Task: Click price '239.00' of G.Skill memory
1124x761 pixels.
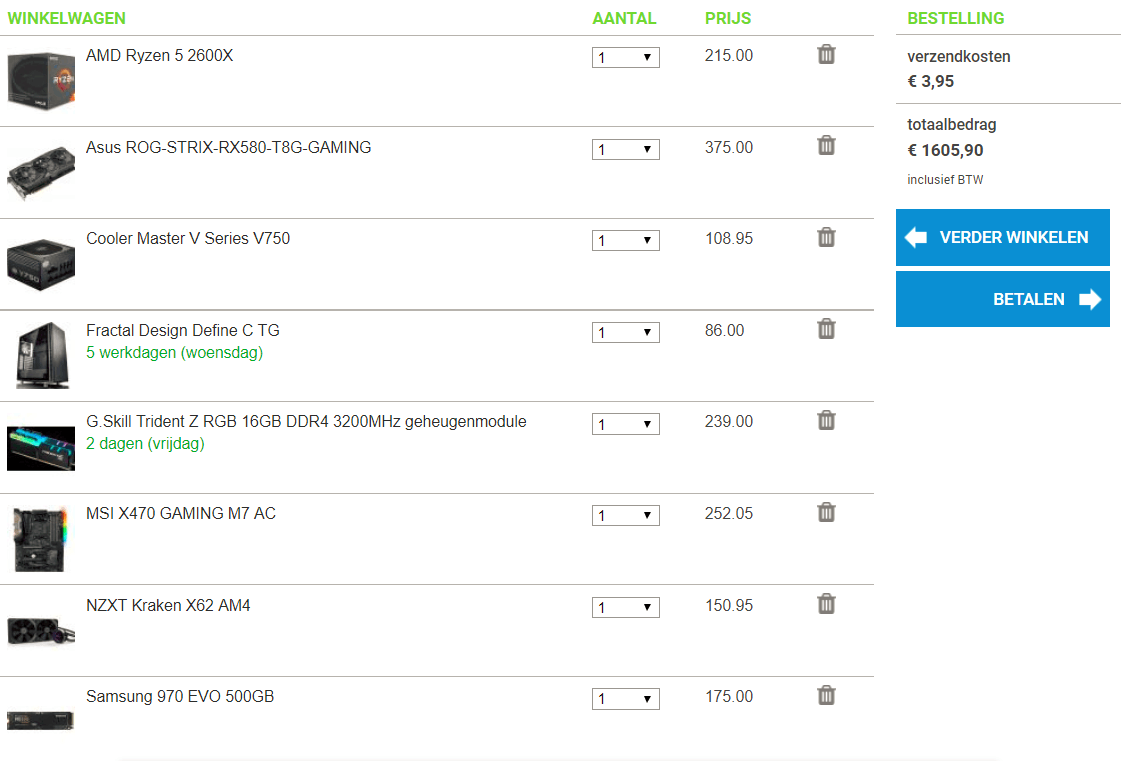Action: [728, 421]
